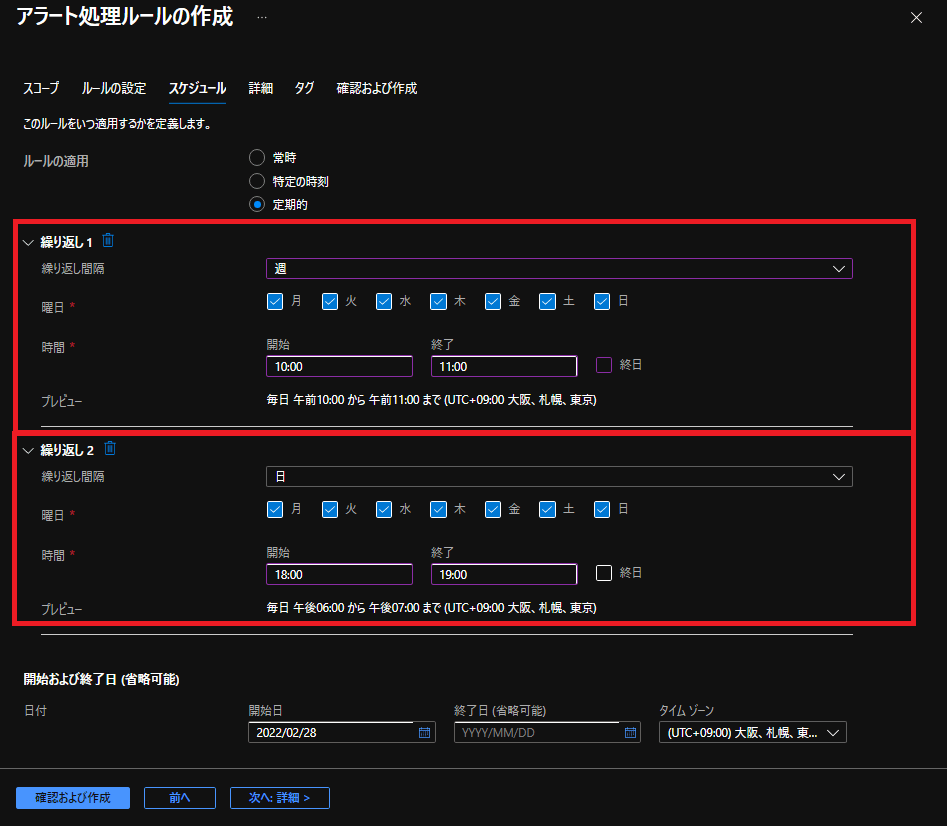Click the 18:00 start time field
This screenshot has width=947, height=826.
[339, 575]
